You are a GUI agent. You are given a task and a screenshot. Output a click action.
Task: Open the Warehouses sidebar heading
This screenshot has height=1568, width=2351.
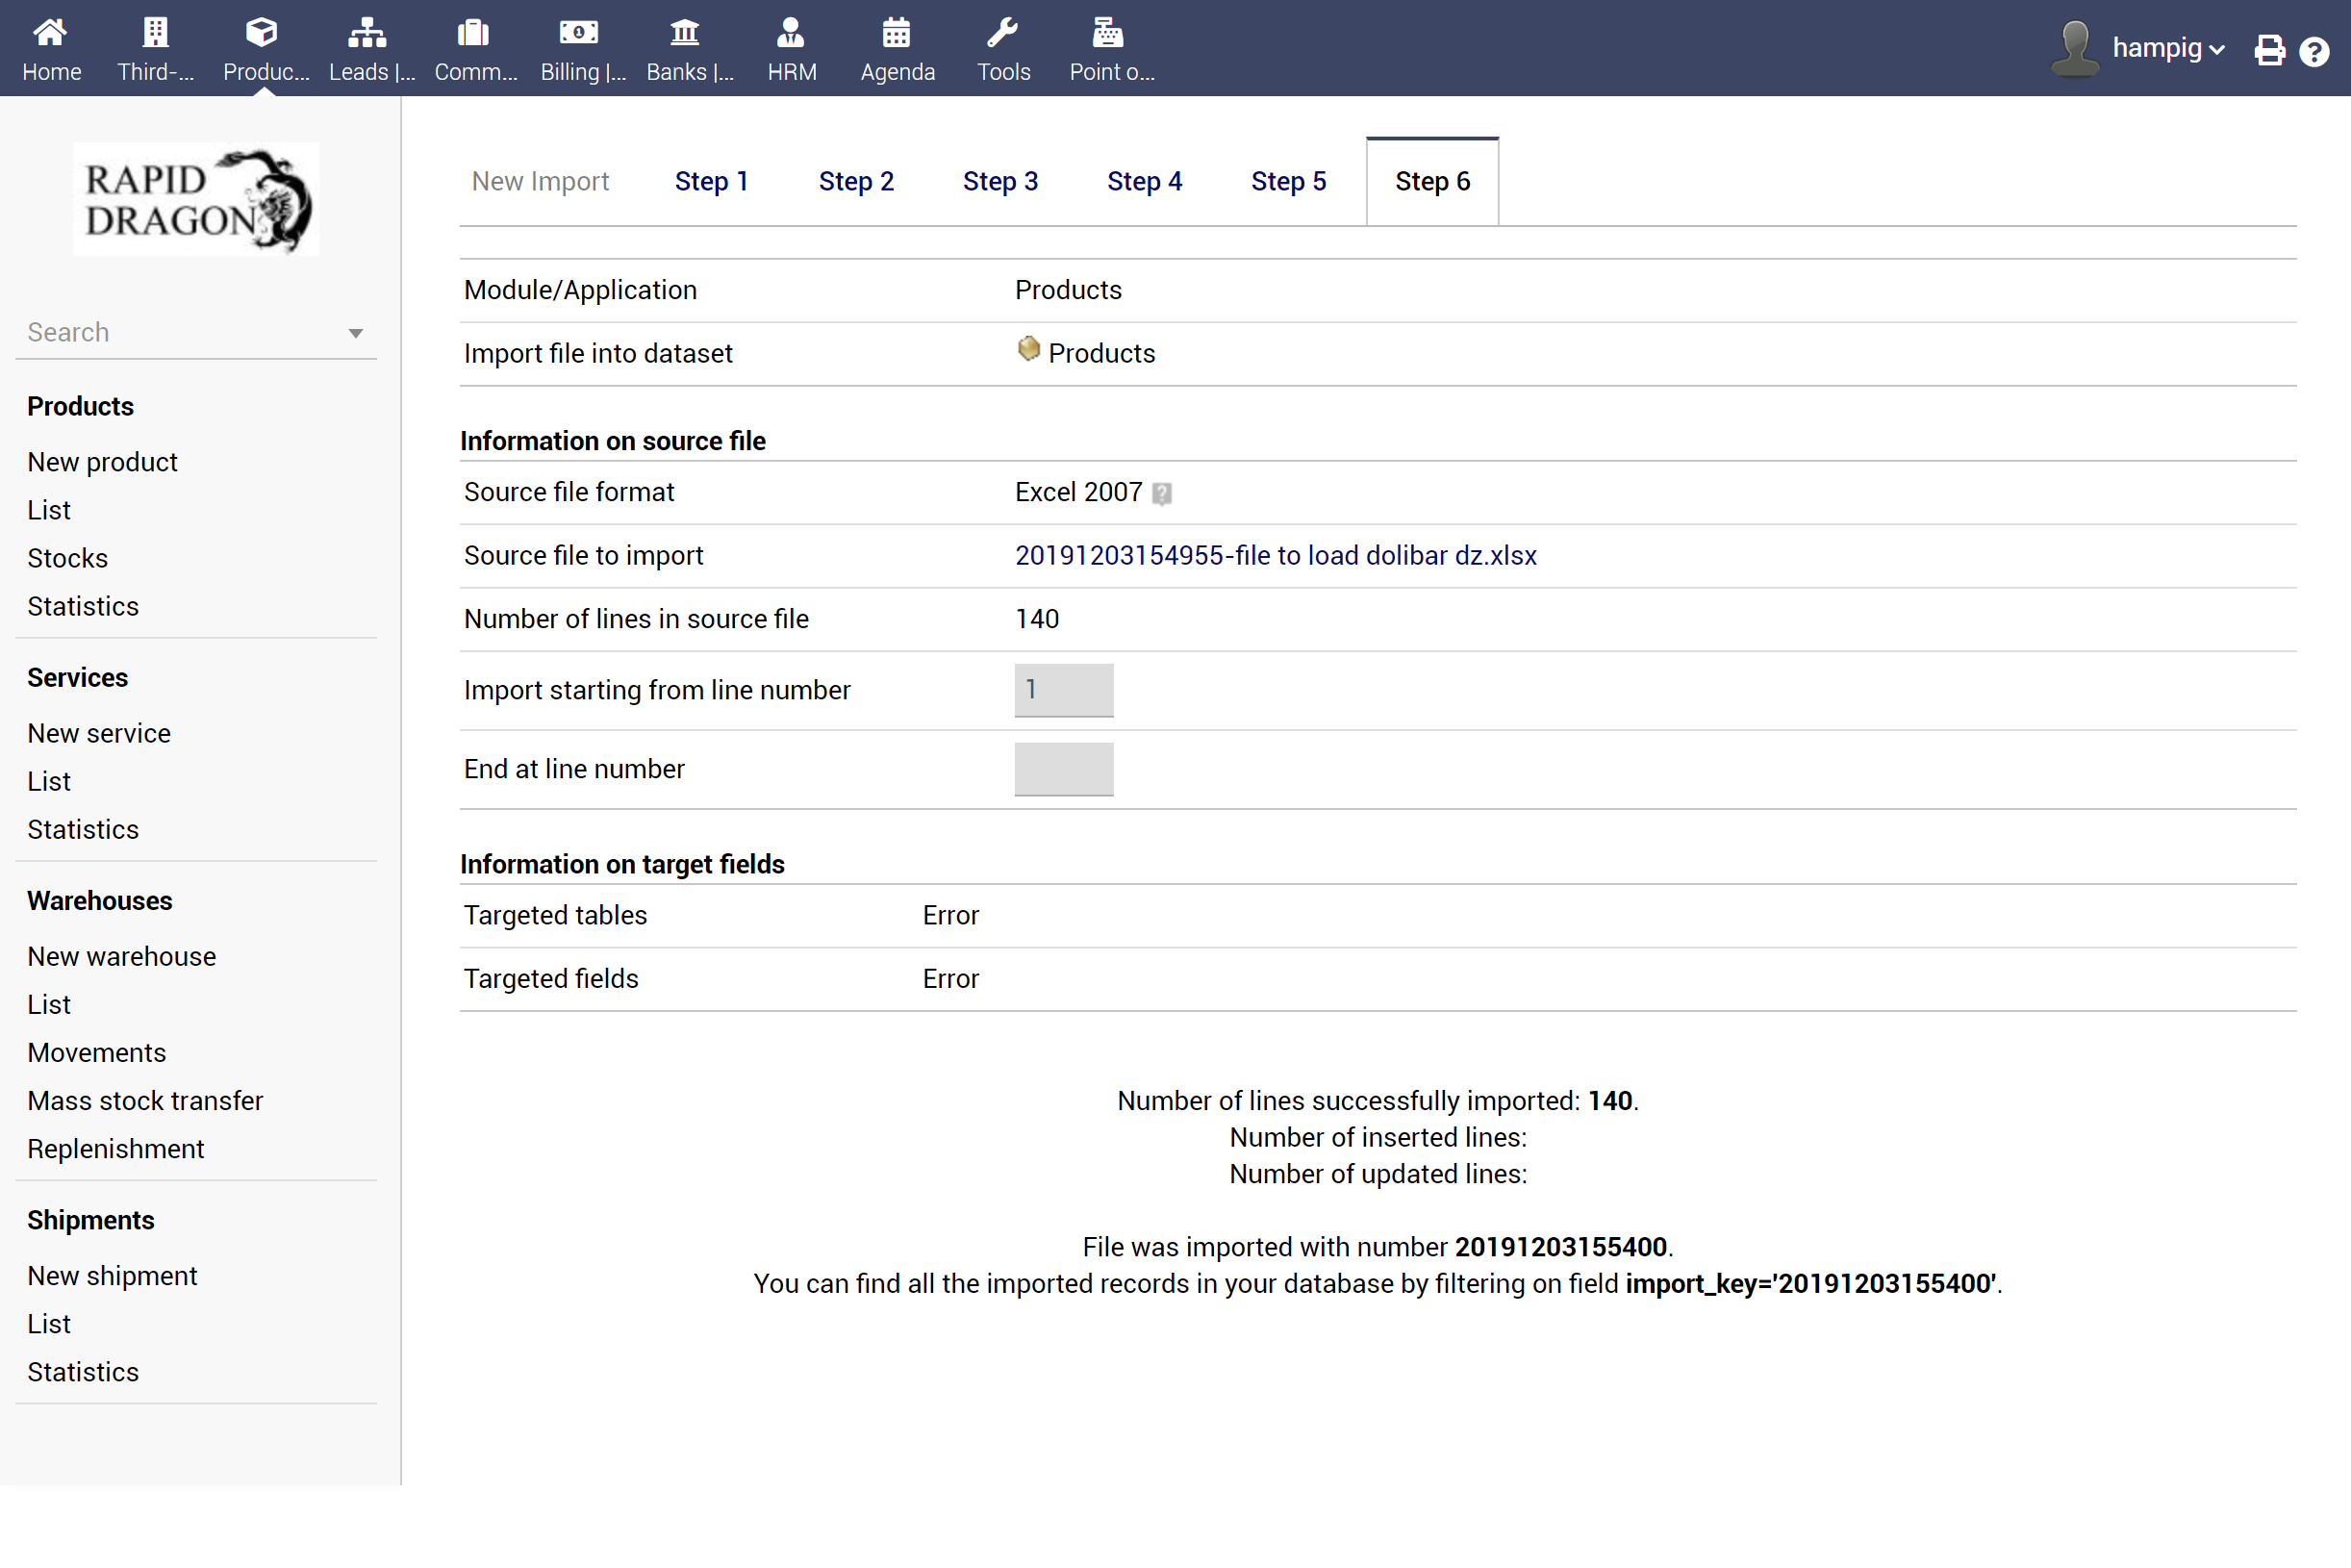[100, 900]
